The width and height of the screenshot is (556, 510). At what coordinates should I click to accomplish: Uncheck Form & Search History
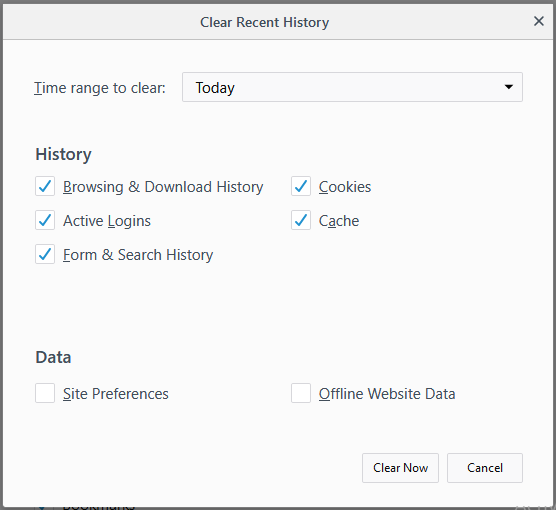pyautogui.click(x=45, y=254)
